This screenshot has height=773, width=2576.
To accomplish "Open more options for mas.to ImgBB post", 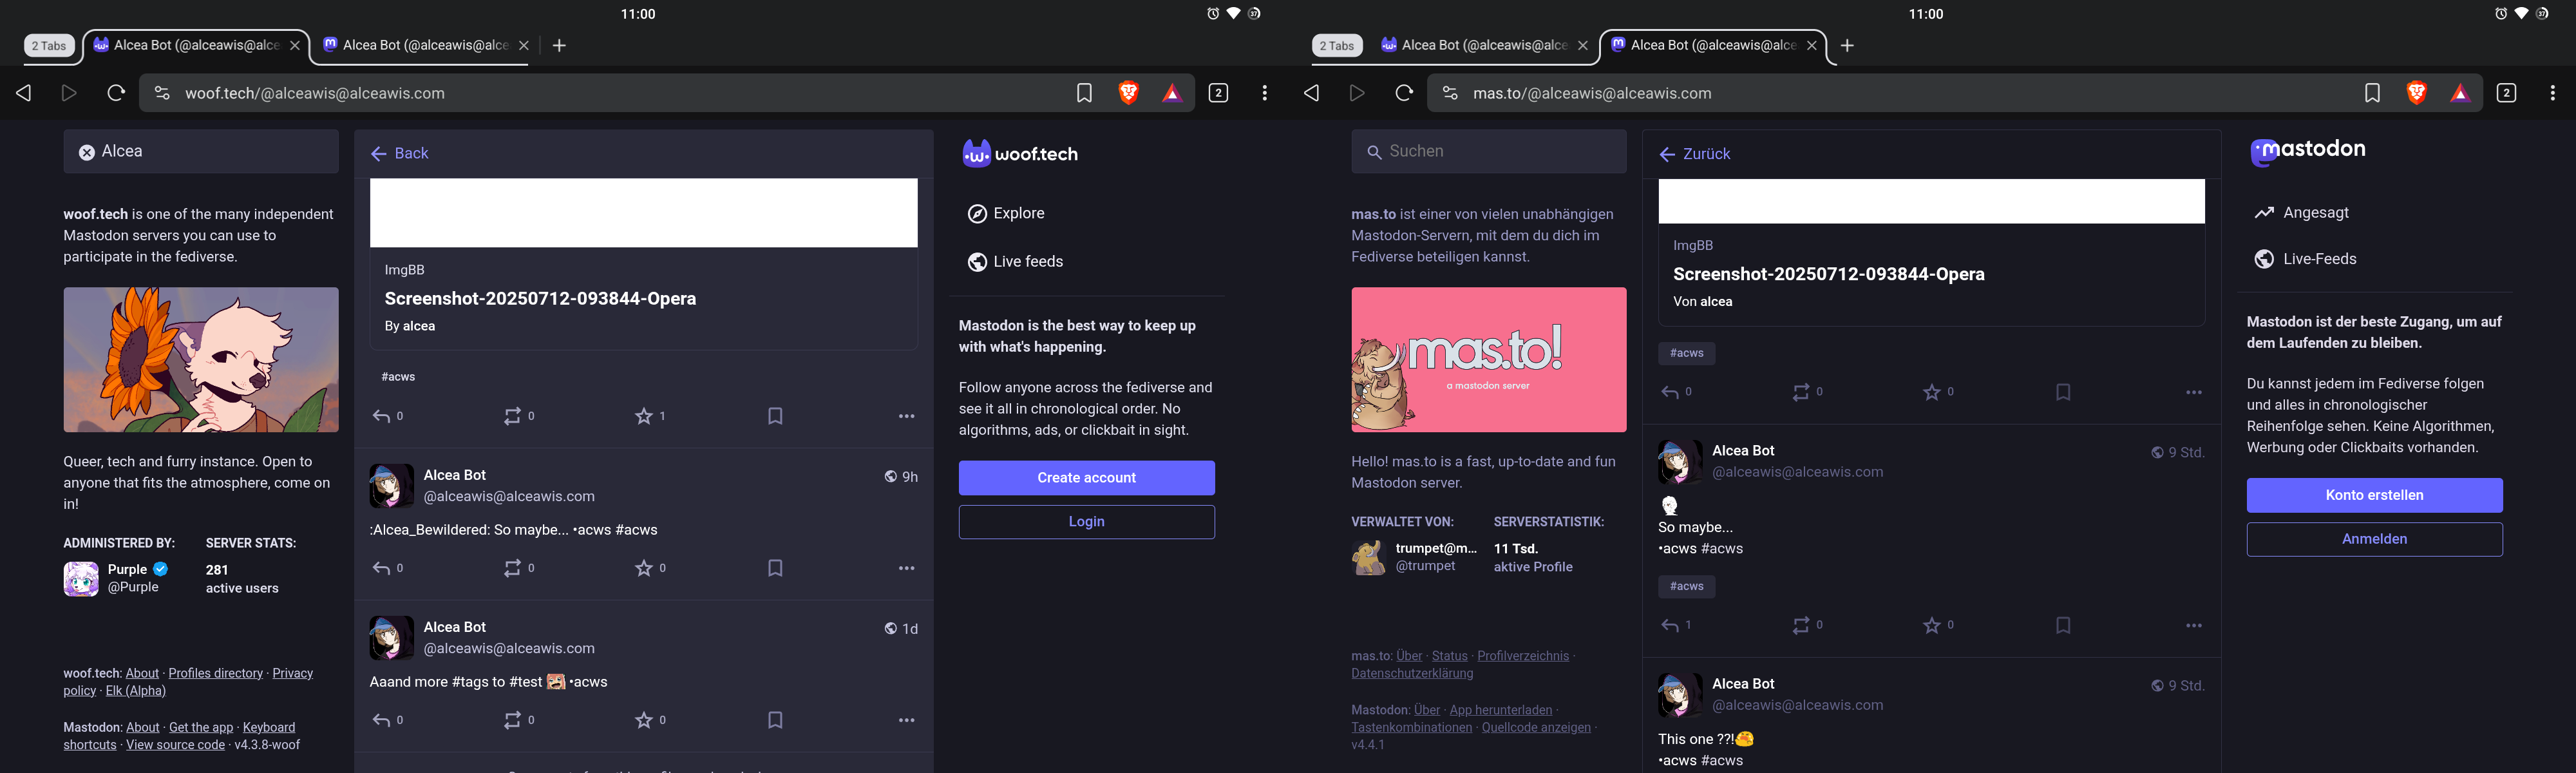I will [2194, 392].
